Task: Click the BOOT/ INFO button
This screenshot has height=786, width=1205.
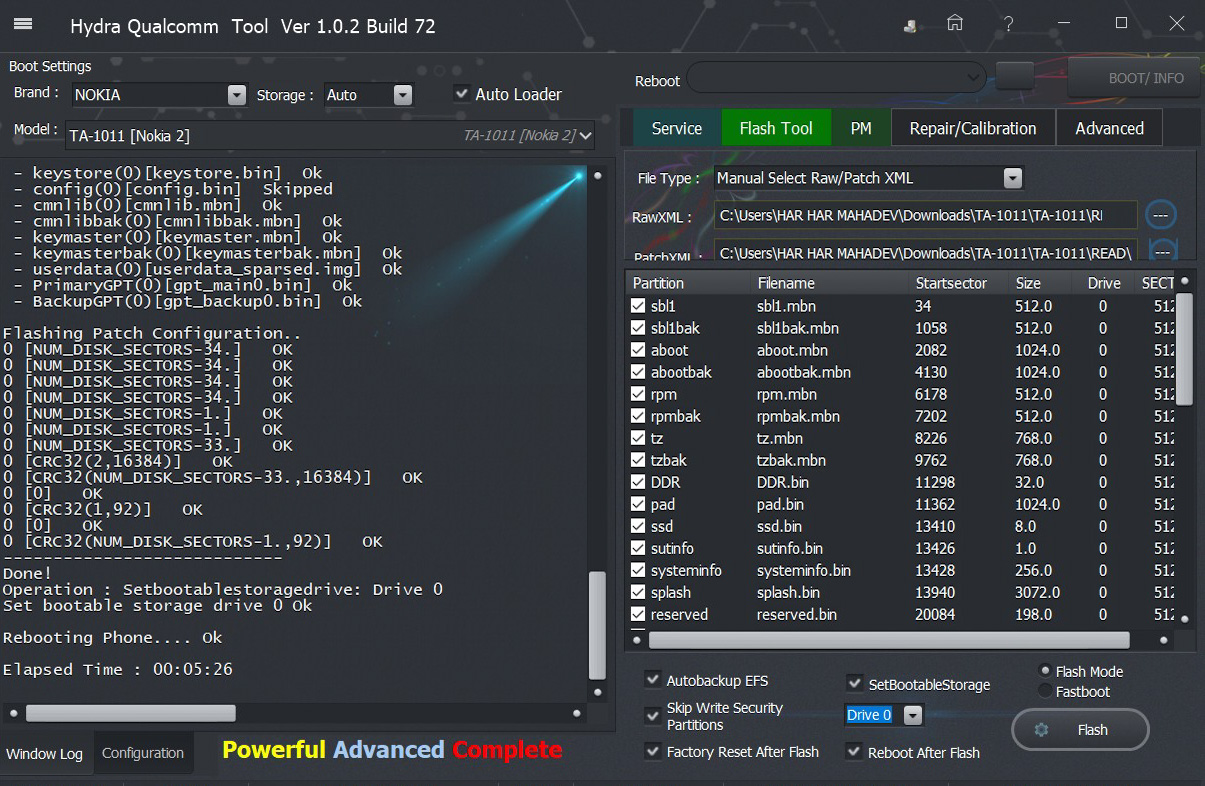Action: coord(1134,78)
